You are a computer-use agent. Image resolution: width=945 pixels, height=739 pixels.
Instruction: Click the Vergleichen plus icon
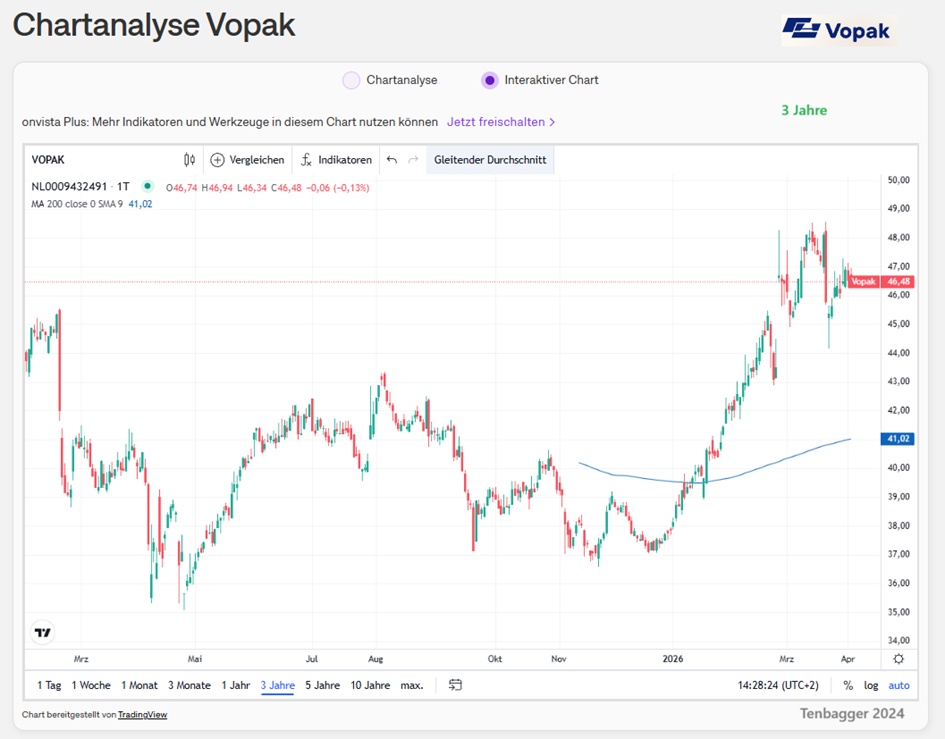tap(217, 160)
